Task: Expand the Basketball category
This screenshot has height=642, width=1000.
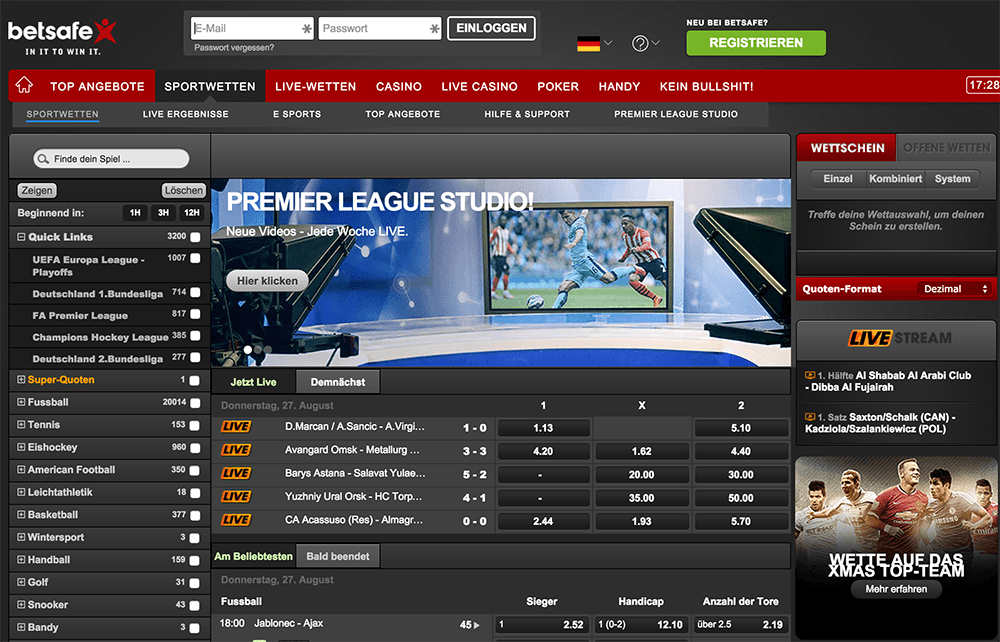Action: coord(21,514)
